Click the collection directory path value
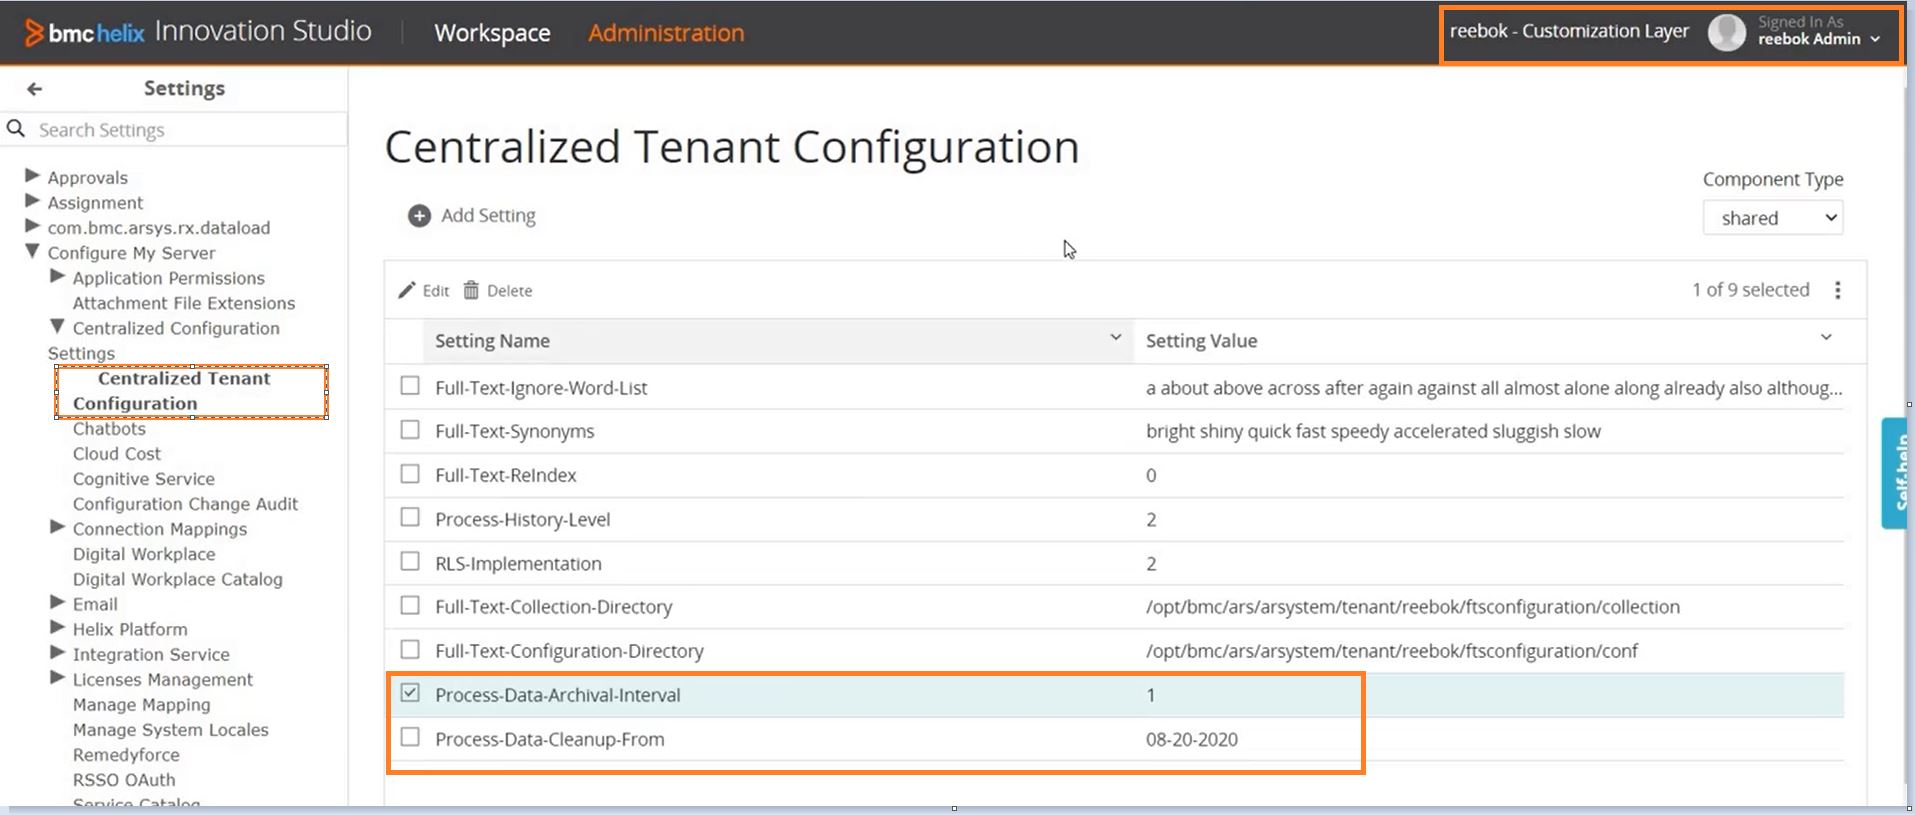 [x=1413, y=607]
